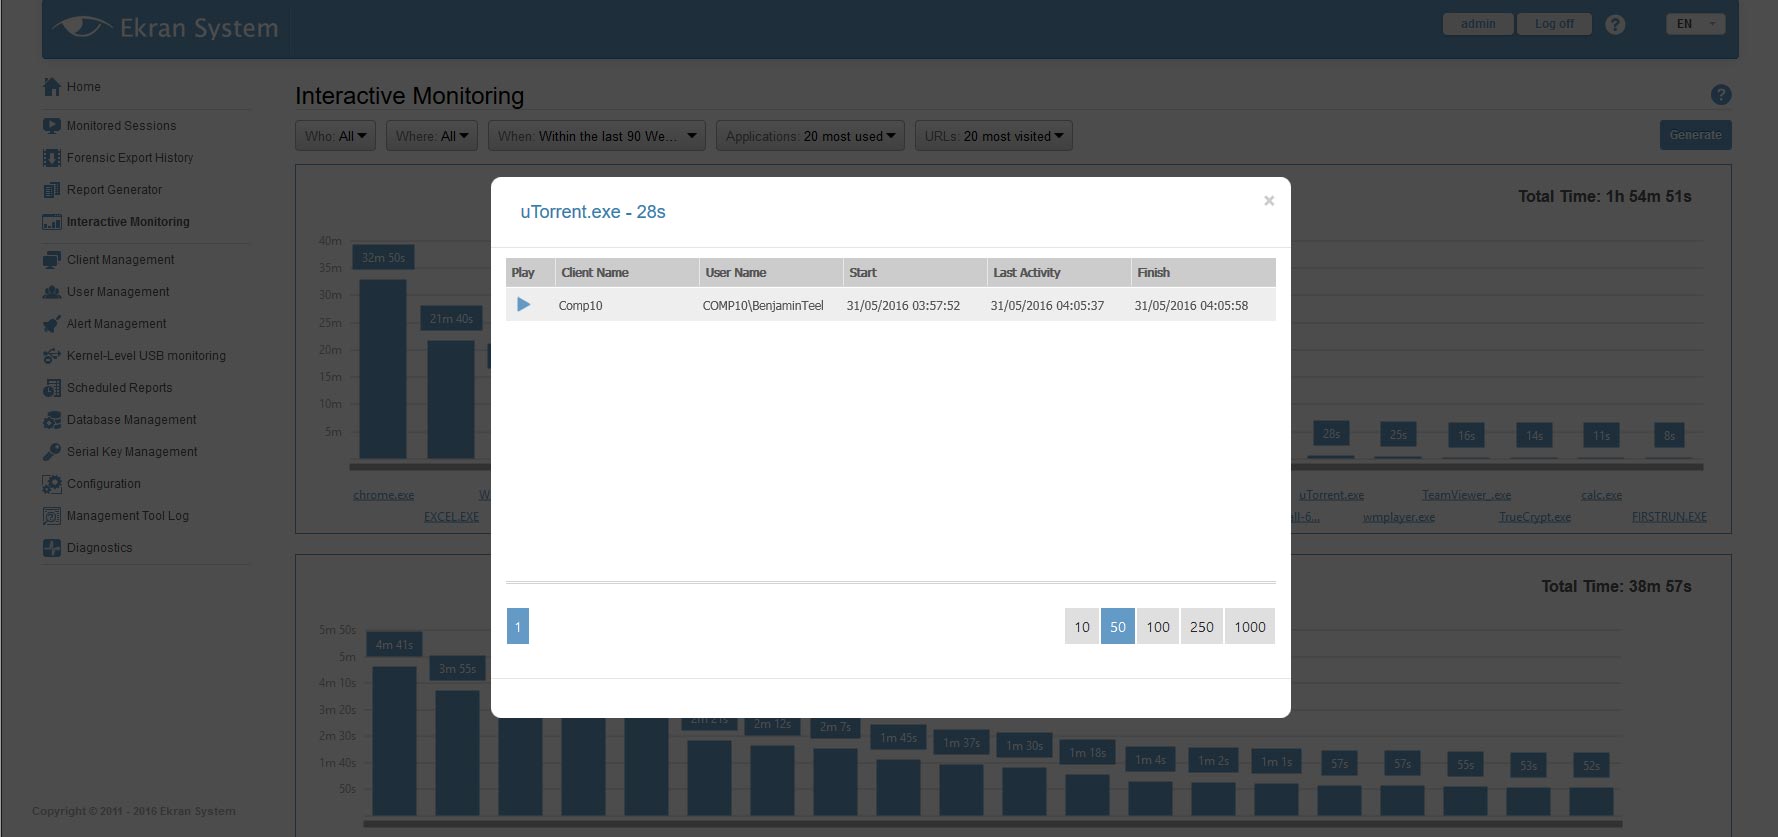This screenshot has height=837, width=1778.
Task: Open Report Generator menu item
Action: pos(114,190)
